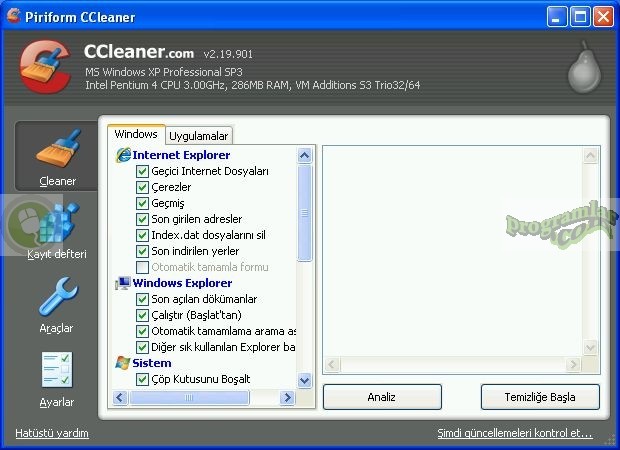
Task: Maximize the CCleaner window
Action: pos(580,17)
